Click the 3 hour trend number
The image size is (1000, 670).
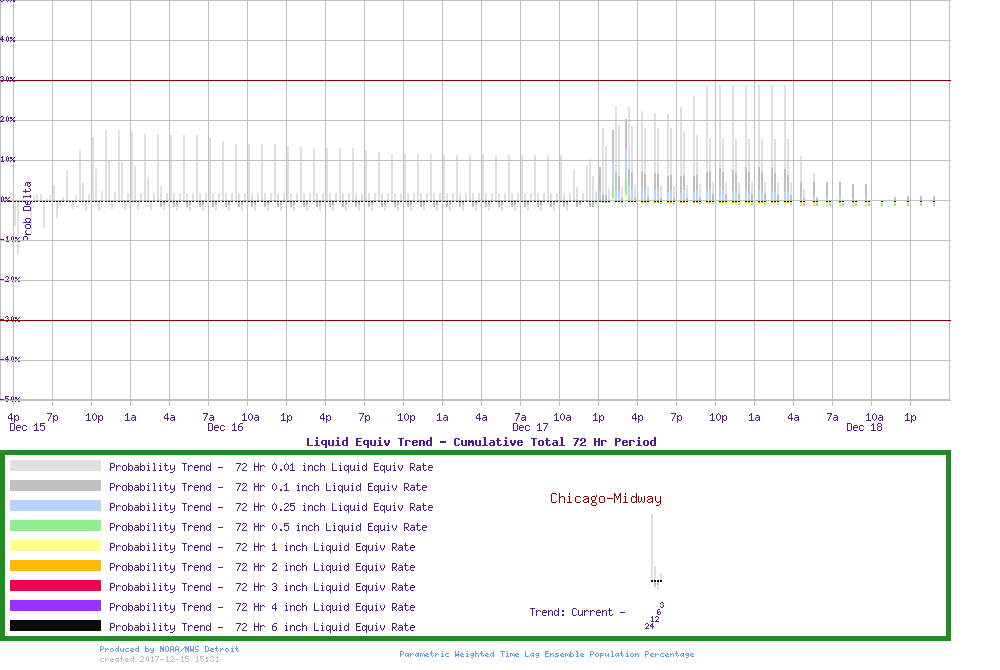click(662, 605)
